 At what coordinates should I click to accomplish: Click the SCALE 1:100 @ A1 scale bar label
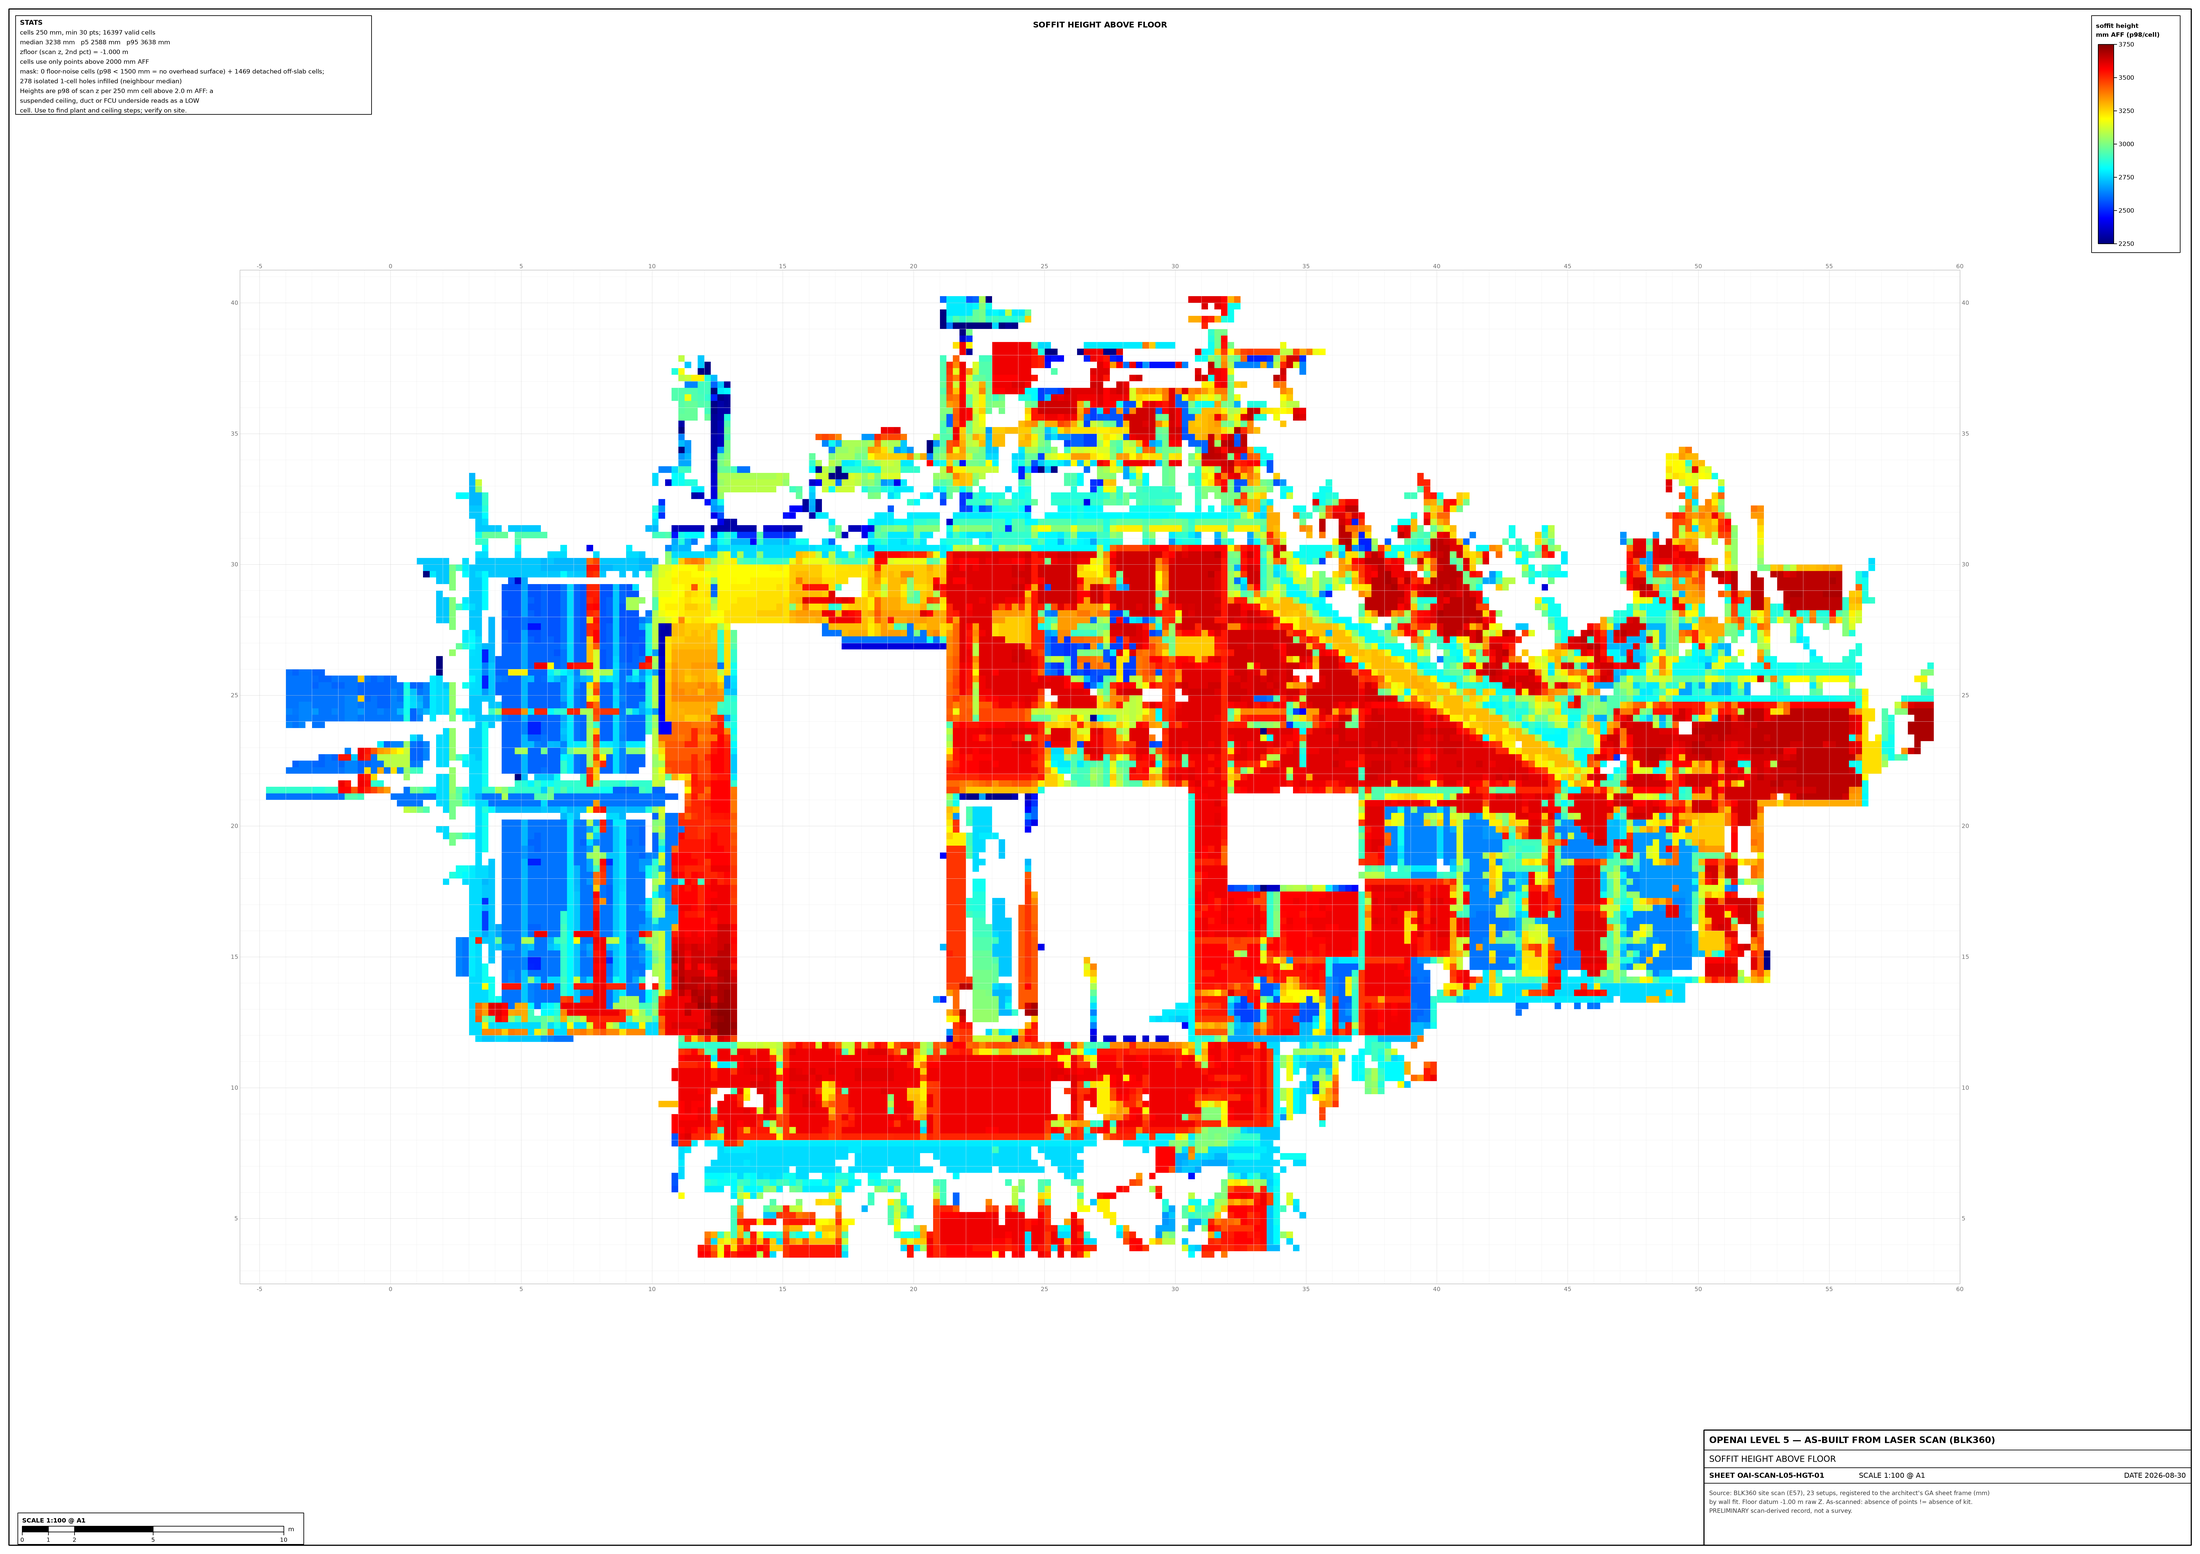pyautogui.click(x=54, y=1520)
